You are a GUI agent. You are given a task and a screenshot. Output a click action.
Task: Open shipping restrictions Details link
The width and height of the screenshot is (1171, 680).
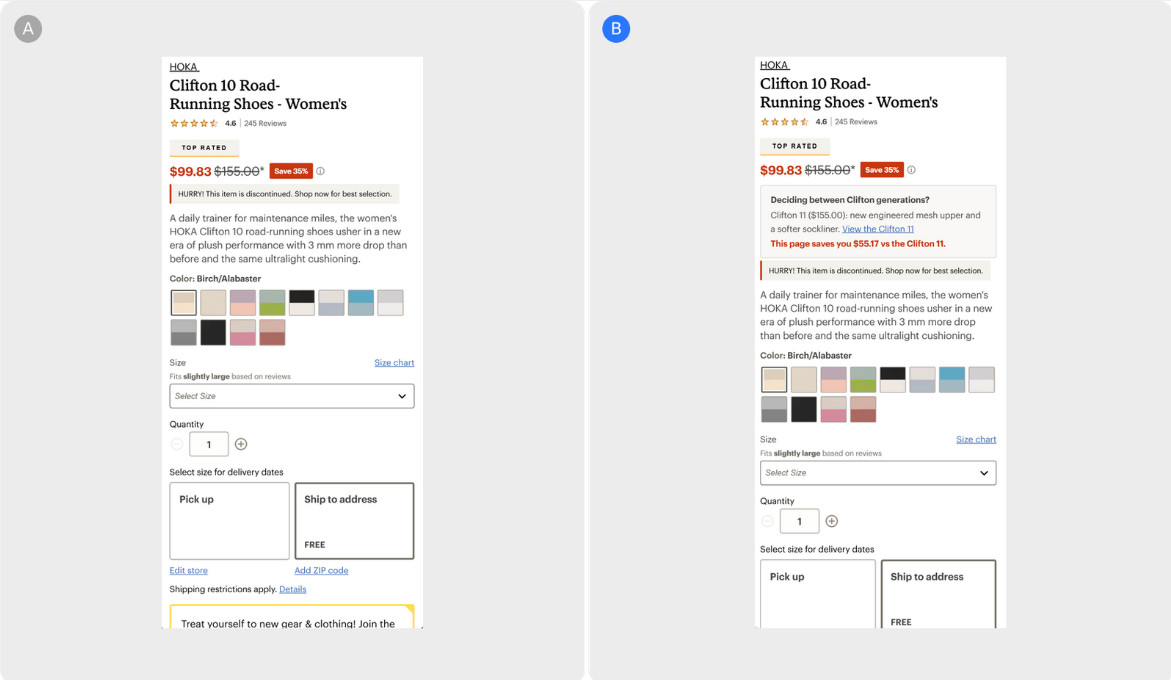[293, 589]
